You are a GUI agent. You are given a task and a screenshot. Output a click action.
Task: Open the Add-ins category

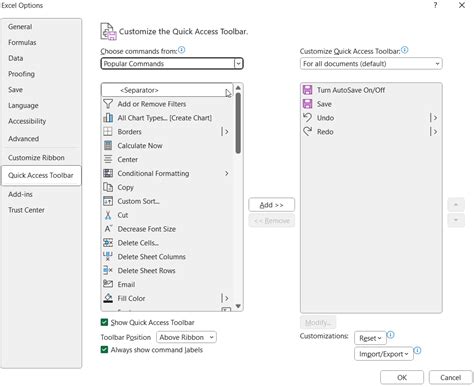pos(20,194)
